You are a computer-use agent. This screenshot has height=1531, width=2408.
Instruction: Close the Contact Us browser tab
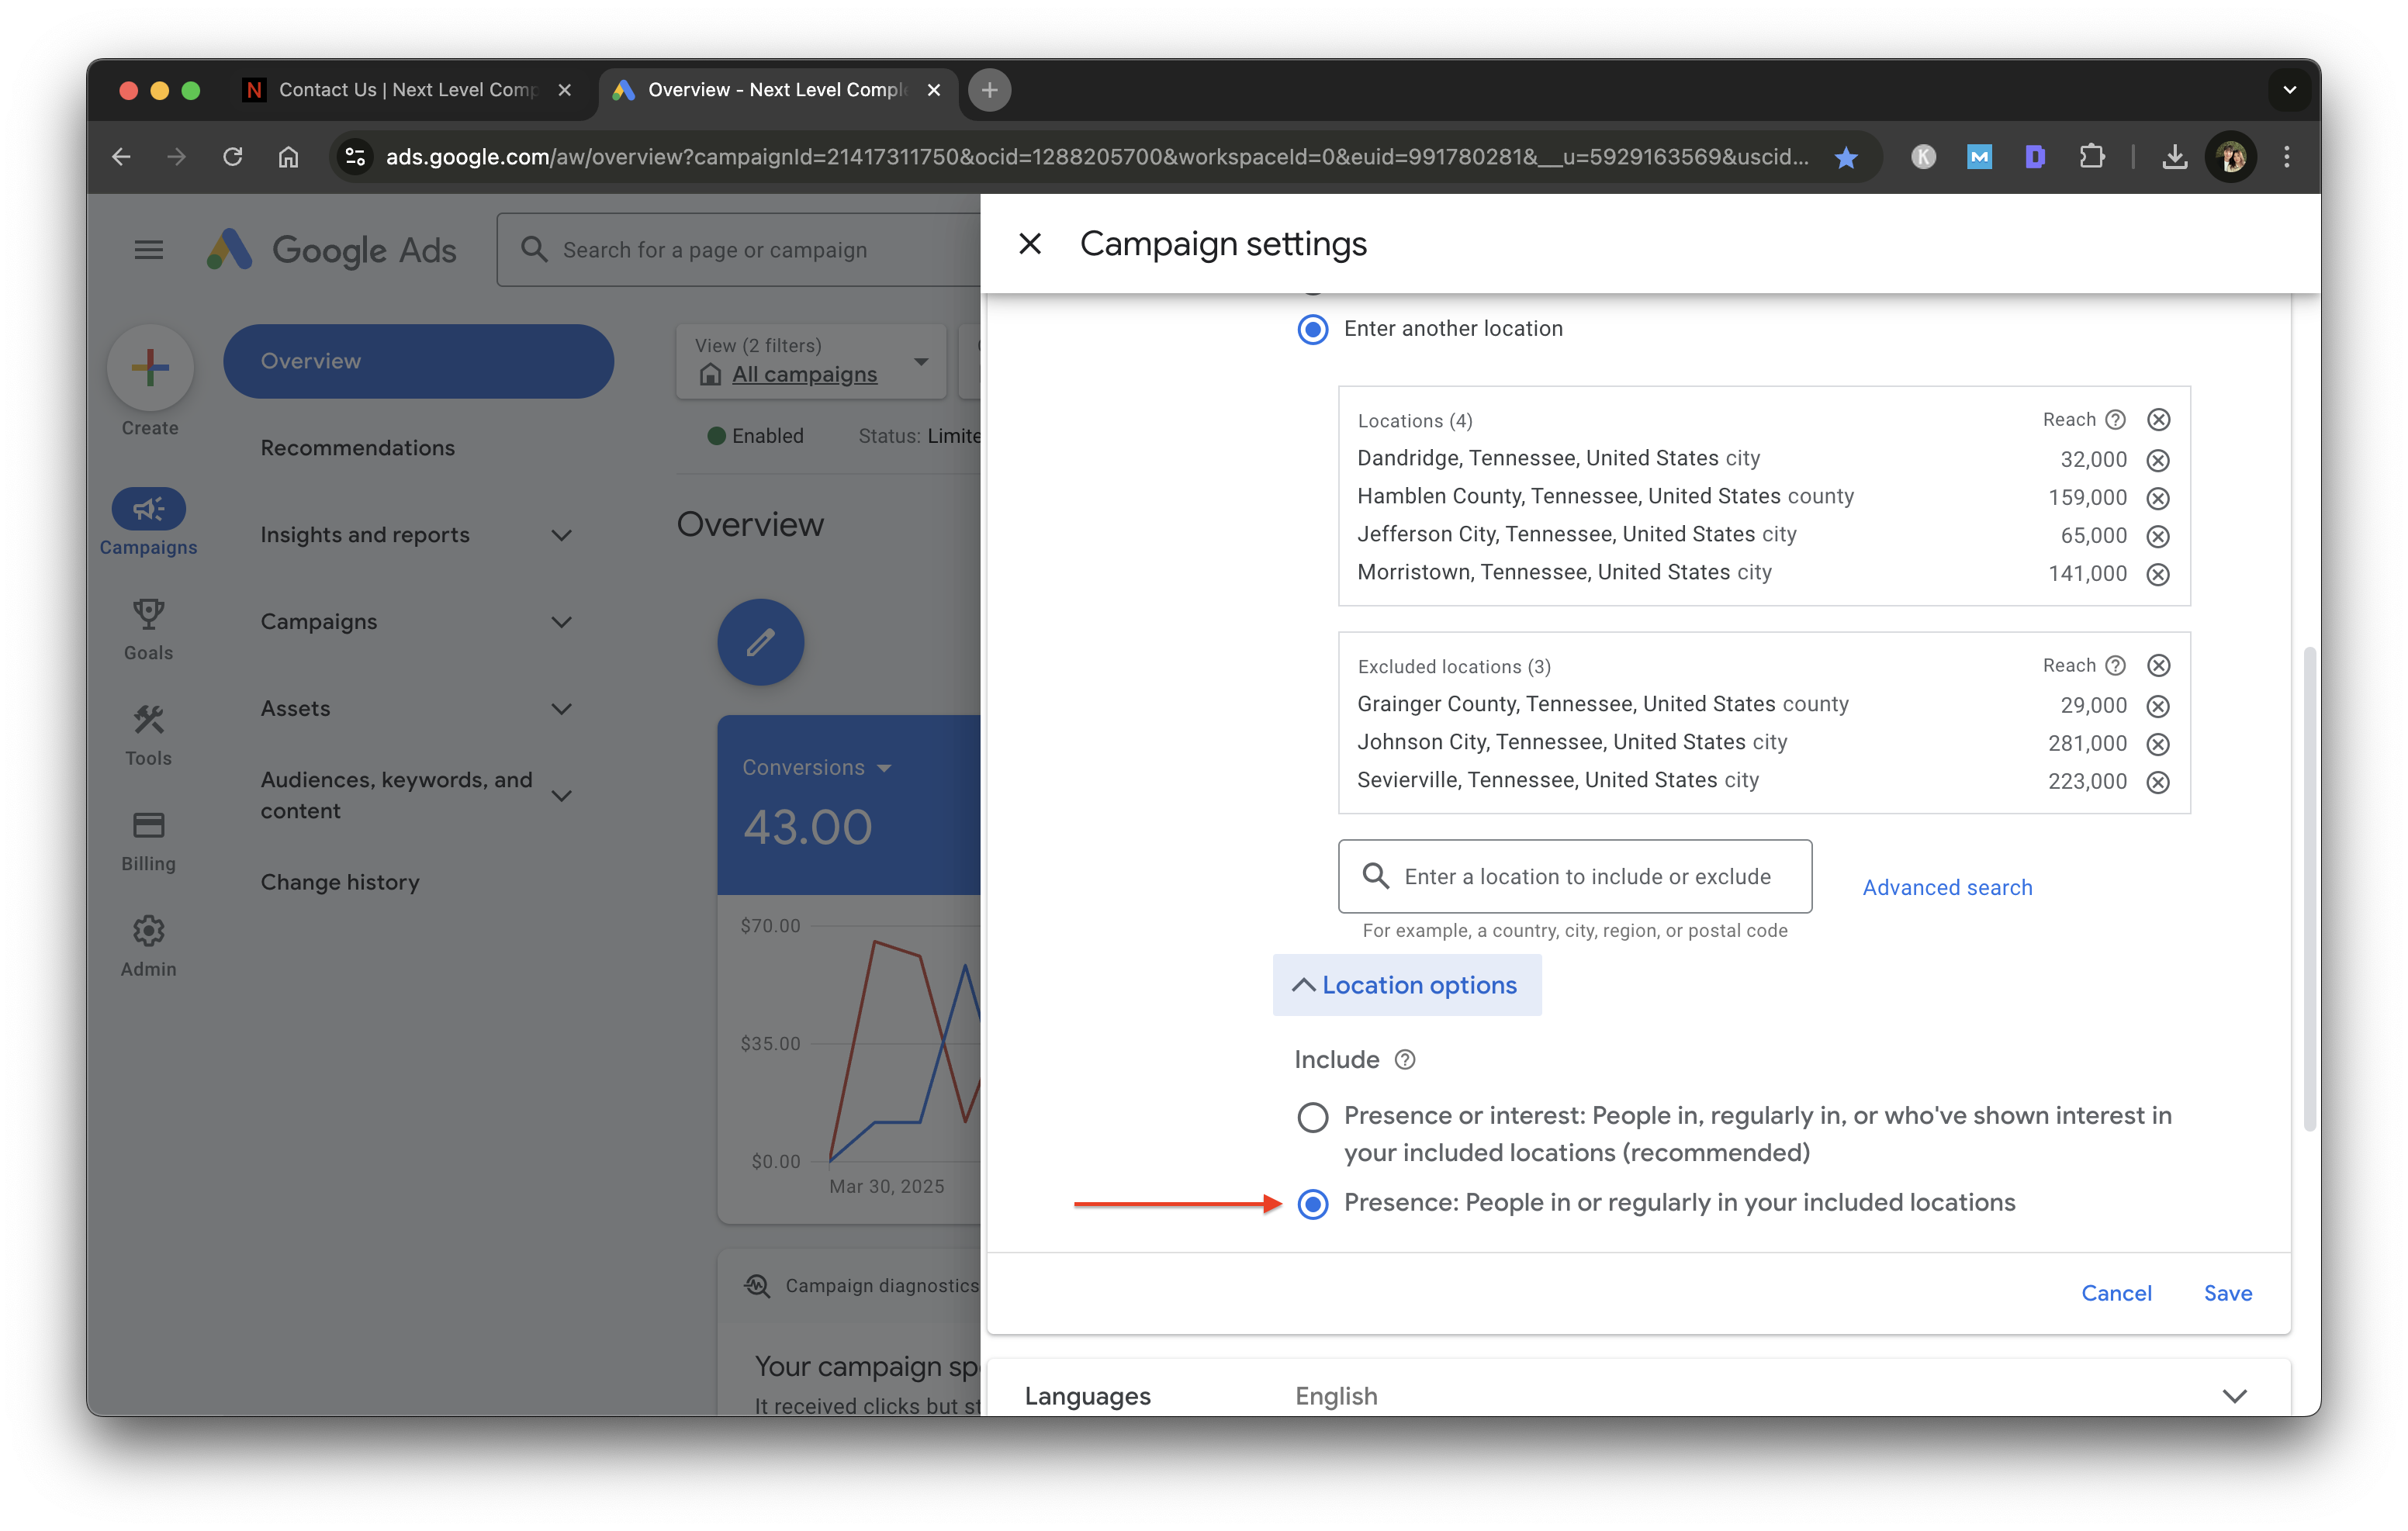[x=565, y=90]
